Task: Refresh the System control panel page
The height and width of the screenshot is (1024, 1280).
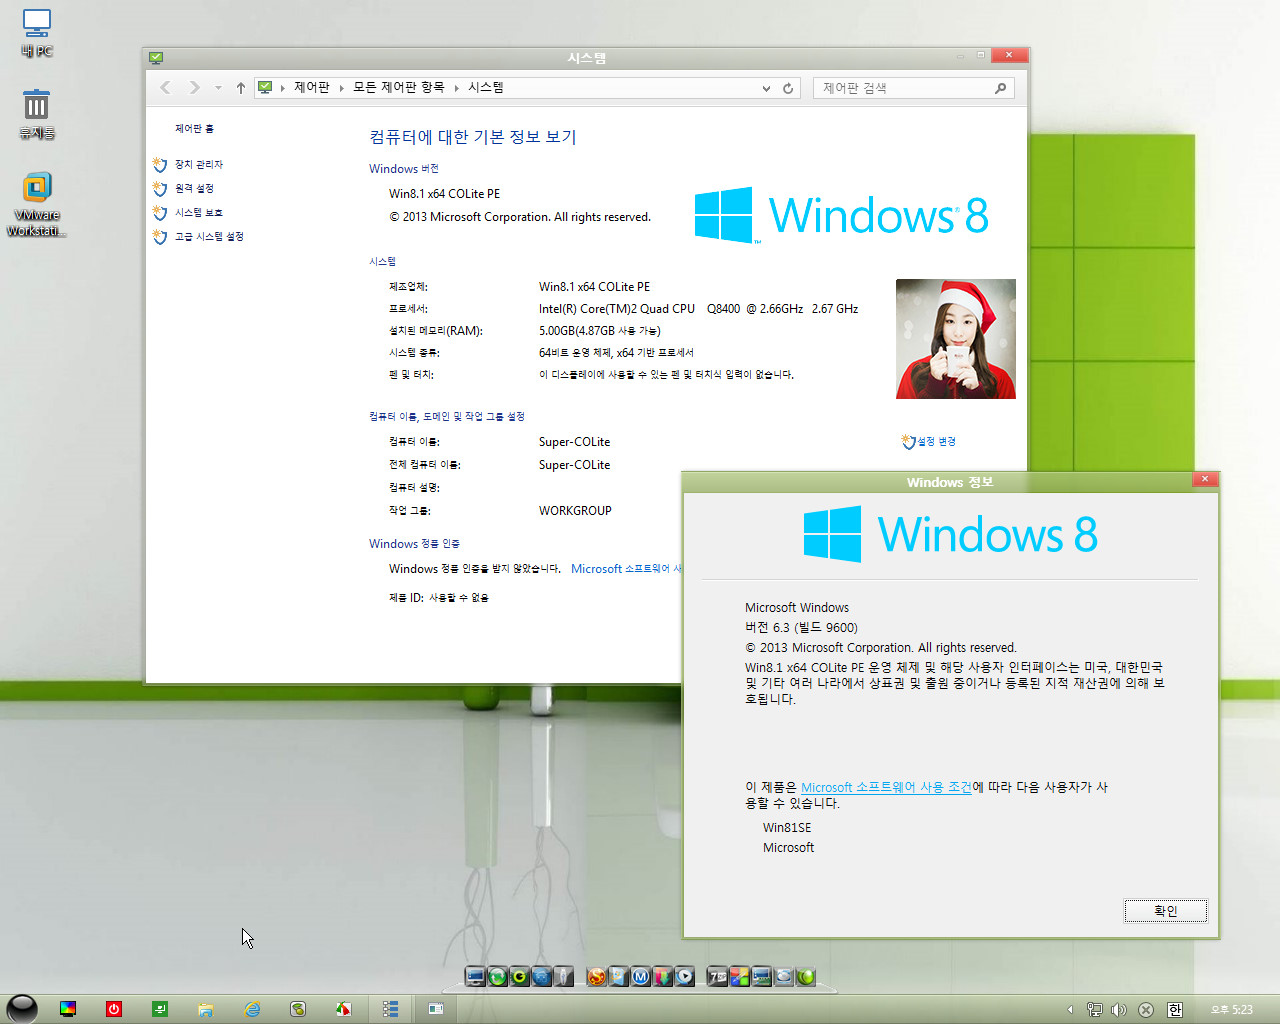Action: (788, 88)
